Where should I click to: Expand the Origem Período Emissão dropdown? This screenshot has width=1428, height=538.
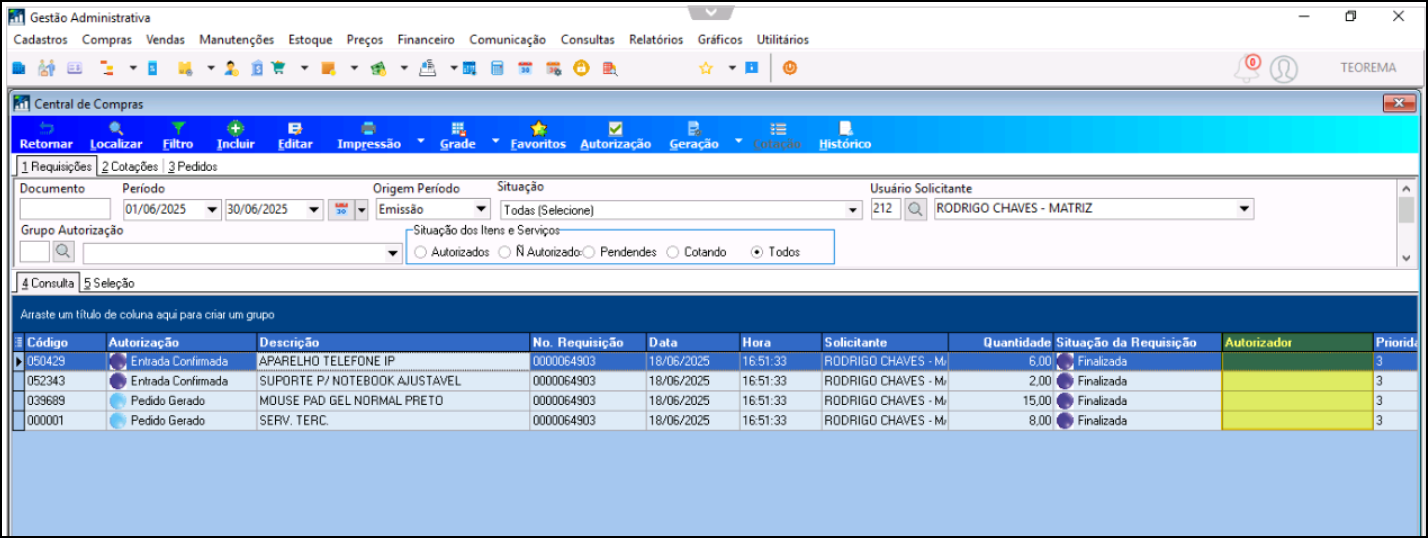pos(481,210)
